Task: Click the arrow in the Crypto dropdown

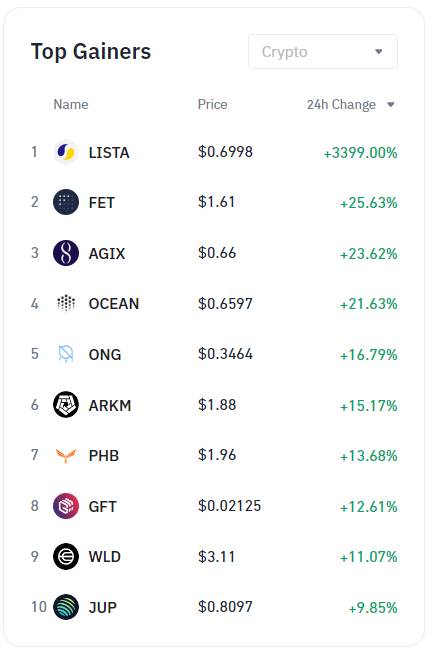Action: pyautogui.click(x=378, y=52)
